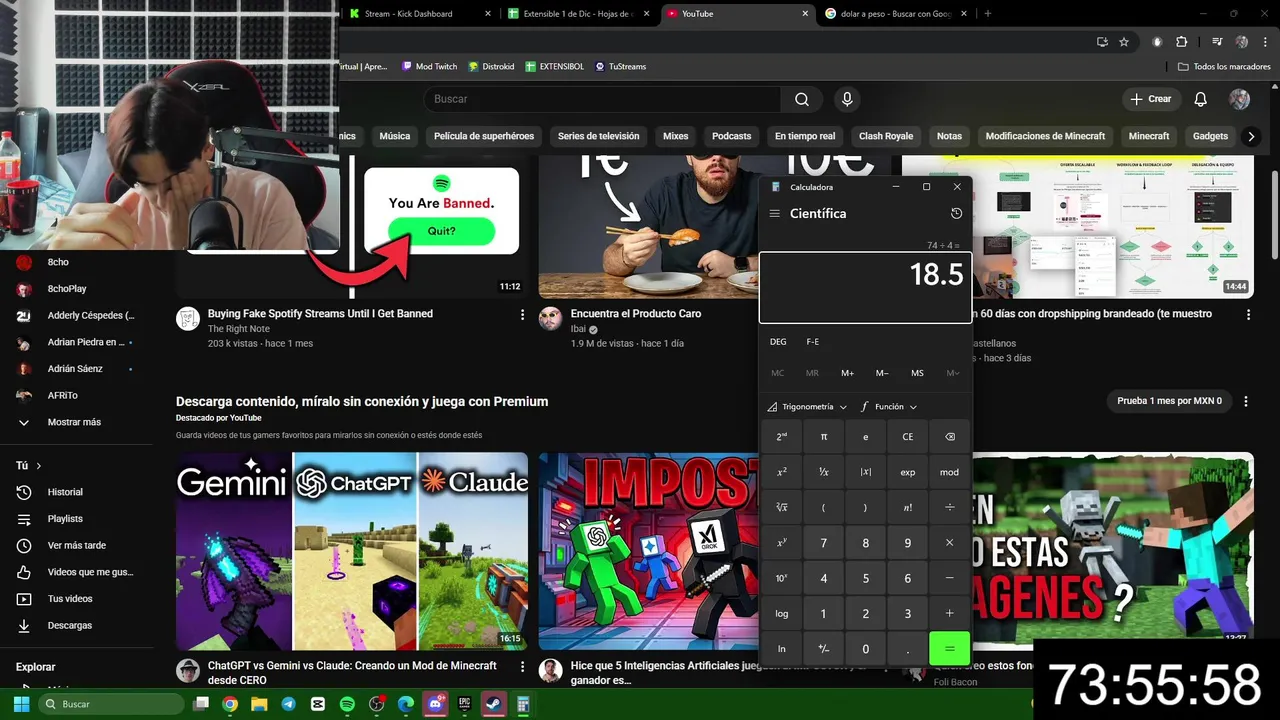Toggle the DEG angle unit in Calculator
Screen dimensions: 1280x720
(x=778, y=342)
